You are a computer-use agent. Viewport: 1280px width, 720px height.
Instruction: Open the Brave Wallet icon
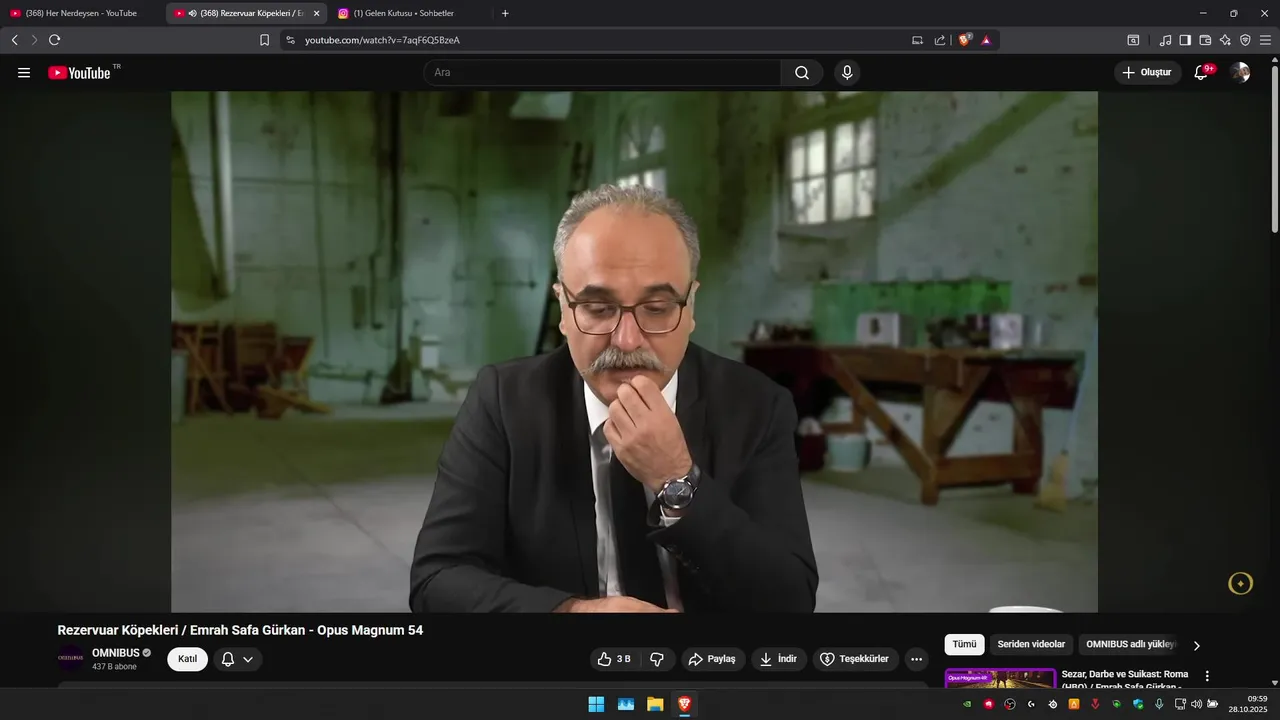click(1205, 40)
